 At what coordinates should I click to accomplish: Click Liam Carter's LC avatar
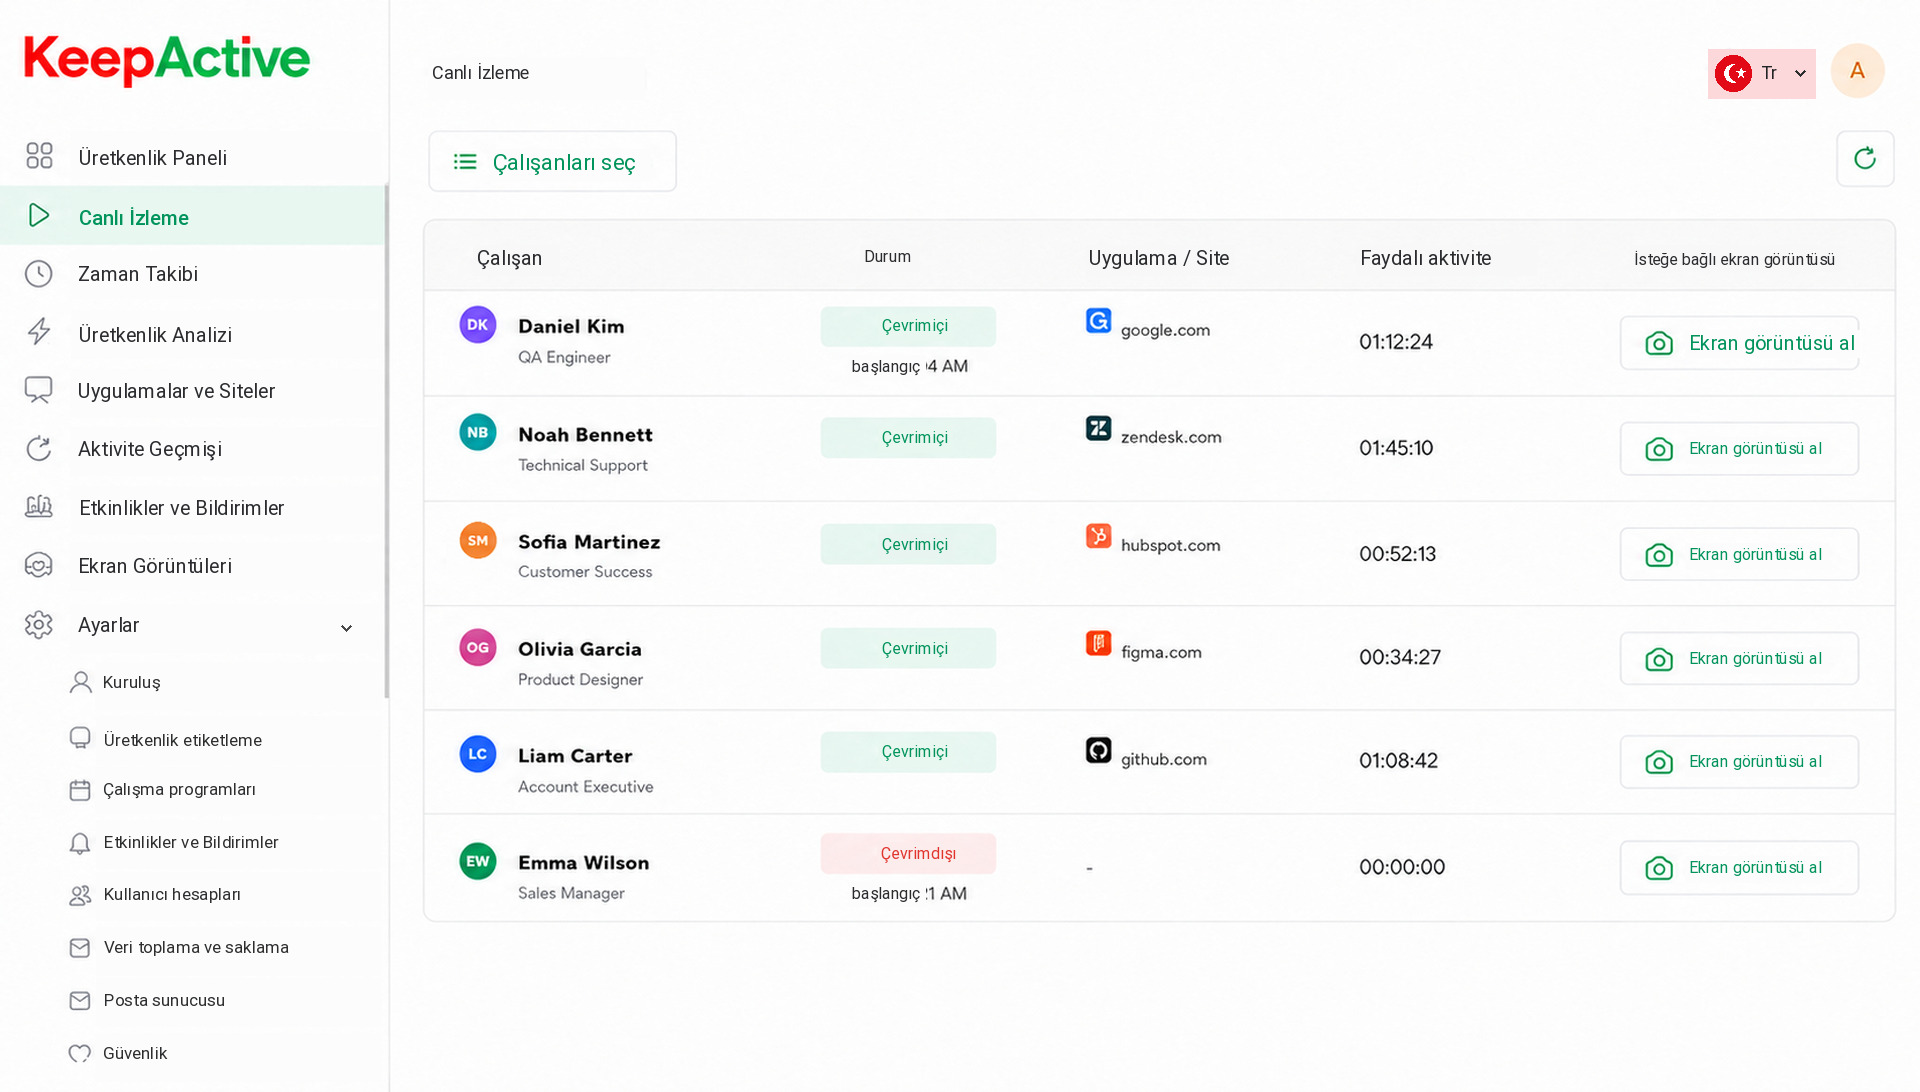478,754
